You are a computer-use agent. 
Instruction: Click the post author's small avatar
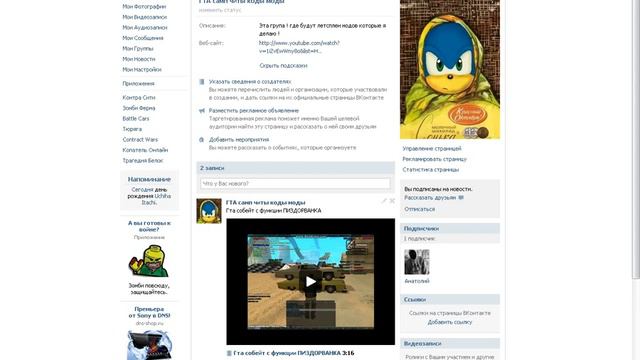click(x=209, y=211)
